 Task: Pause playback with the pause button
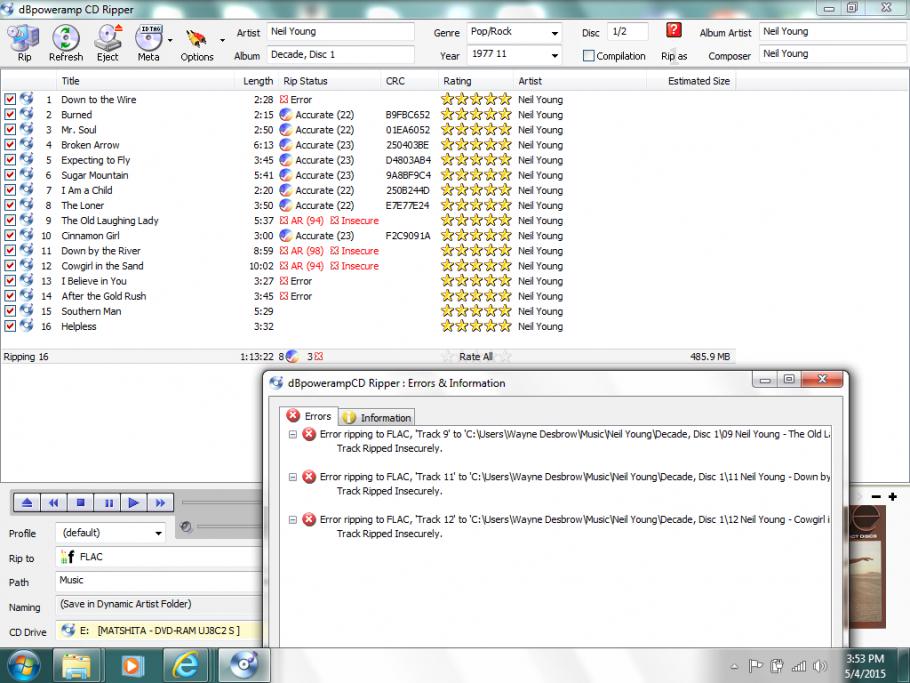(x=108, y=502)
